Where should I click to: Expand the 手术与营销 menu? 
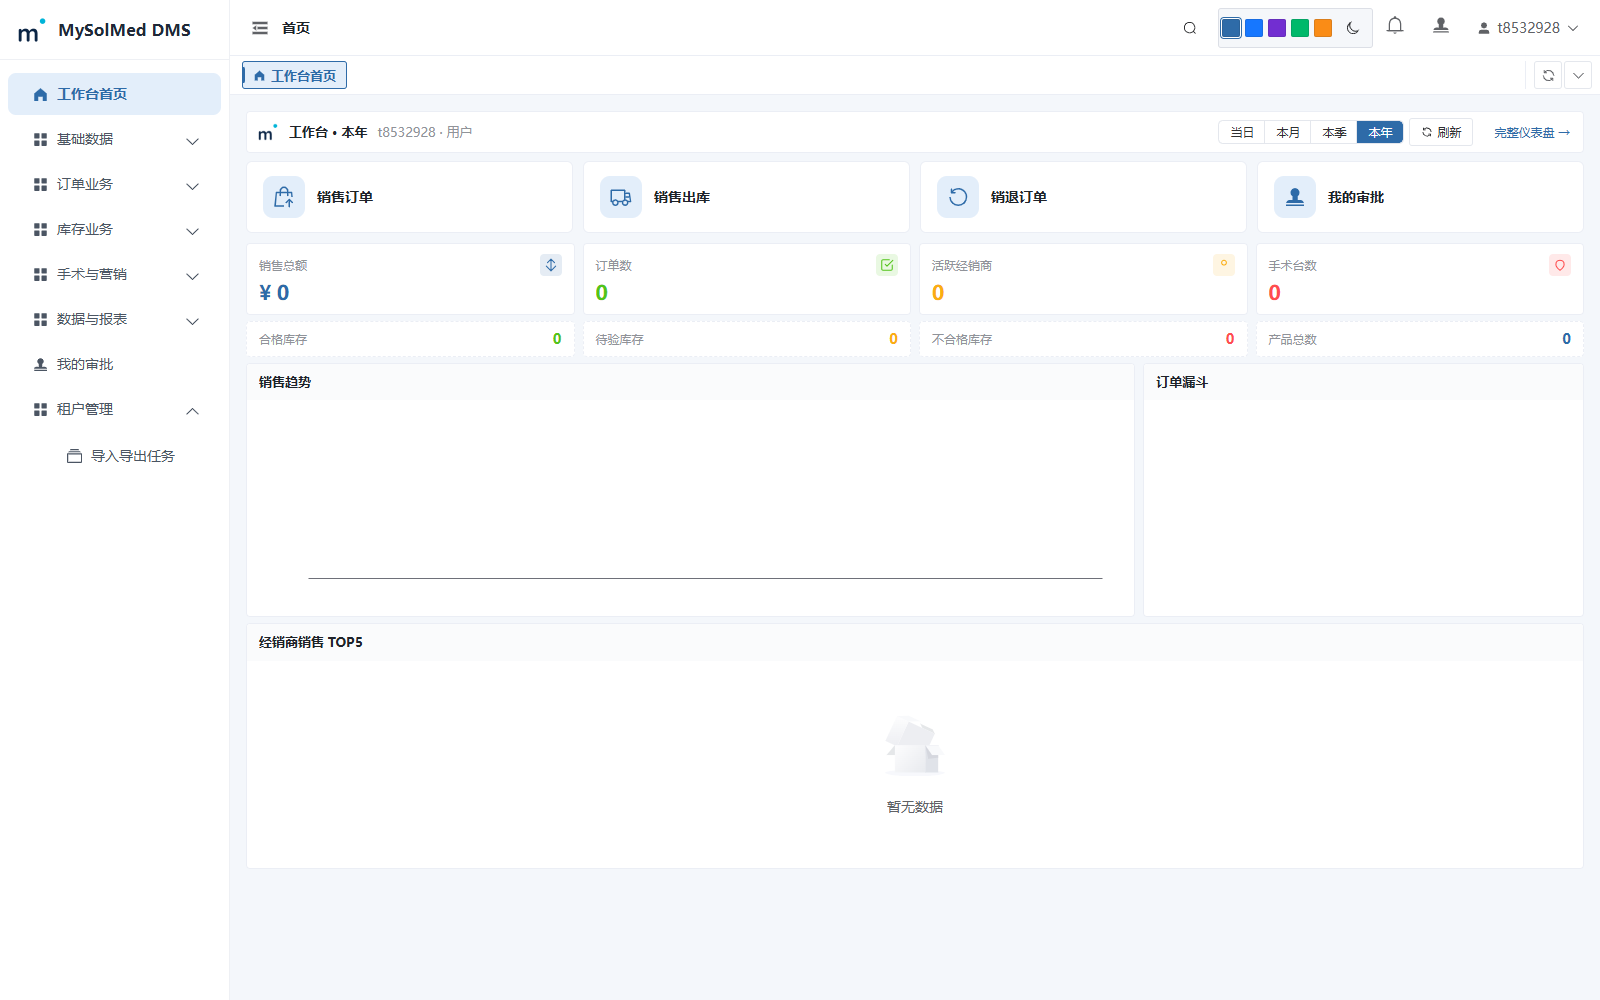[114, 274]
